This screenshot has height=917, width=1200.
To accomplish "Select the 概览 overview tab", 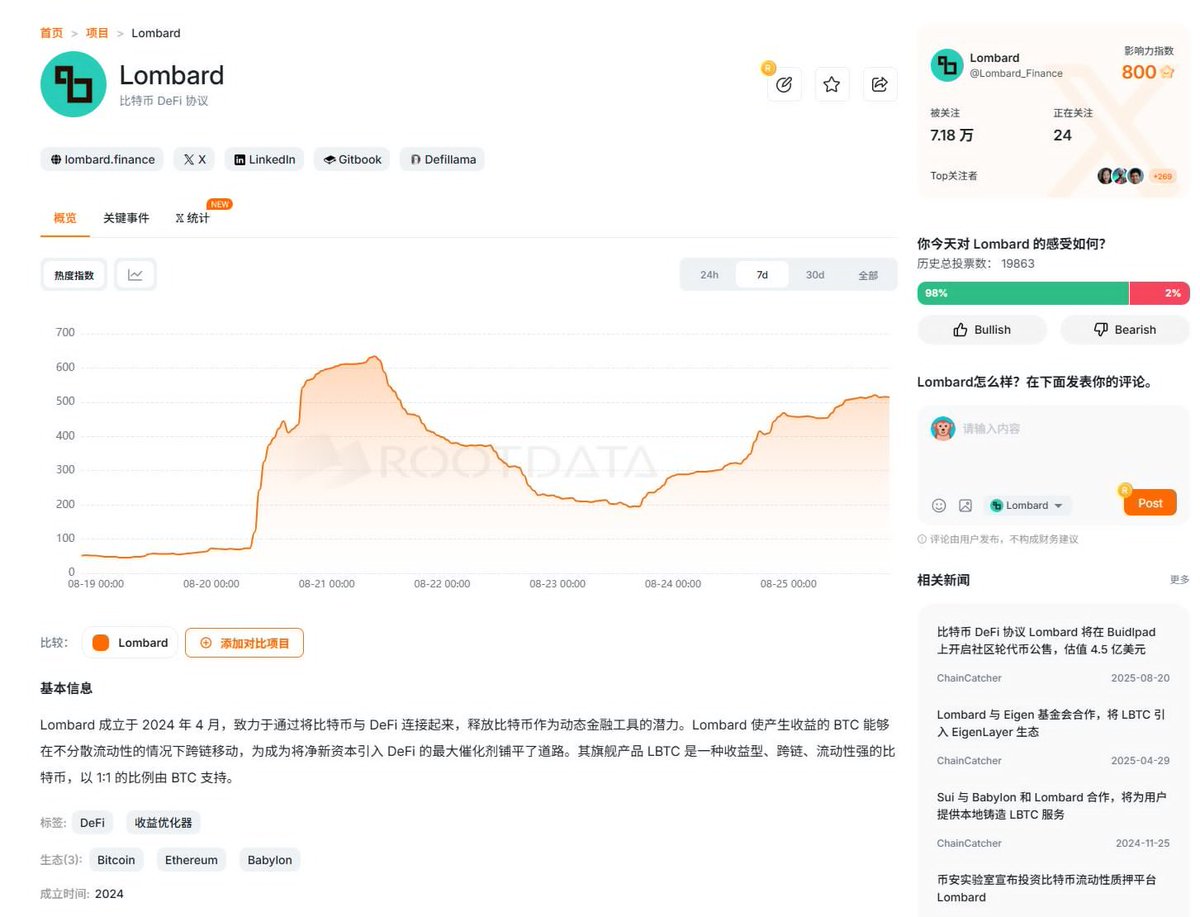I will (65, 218).
